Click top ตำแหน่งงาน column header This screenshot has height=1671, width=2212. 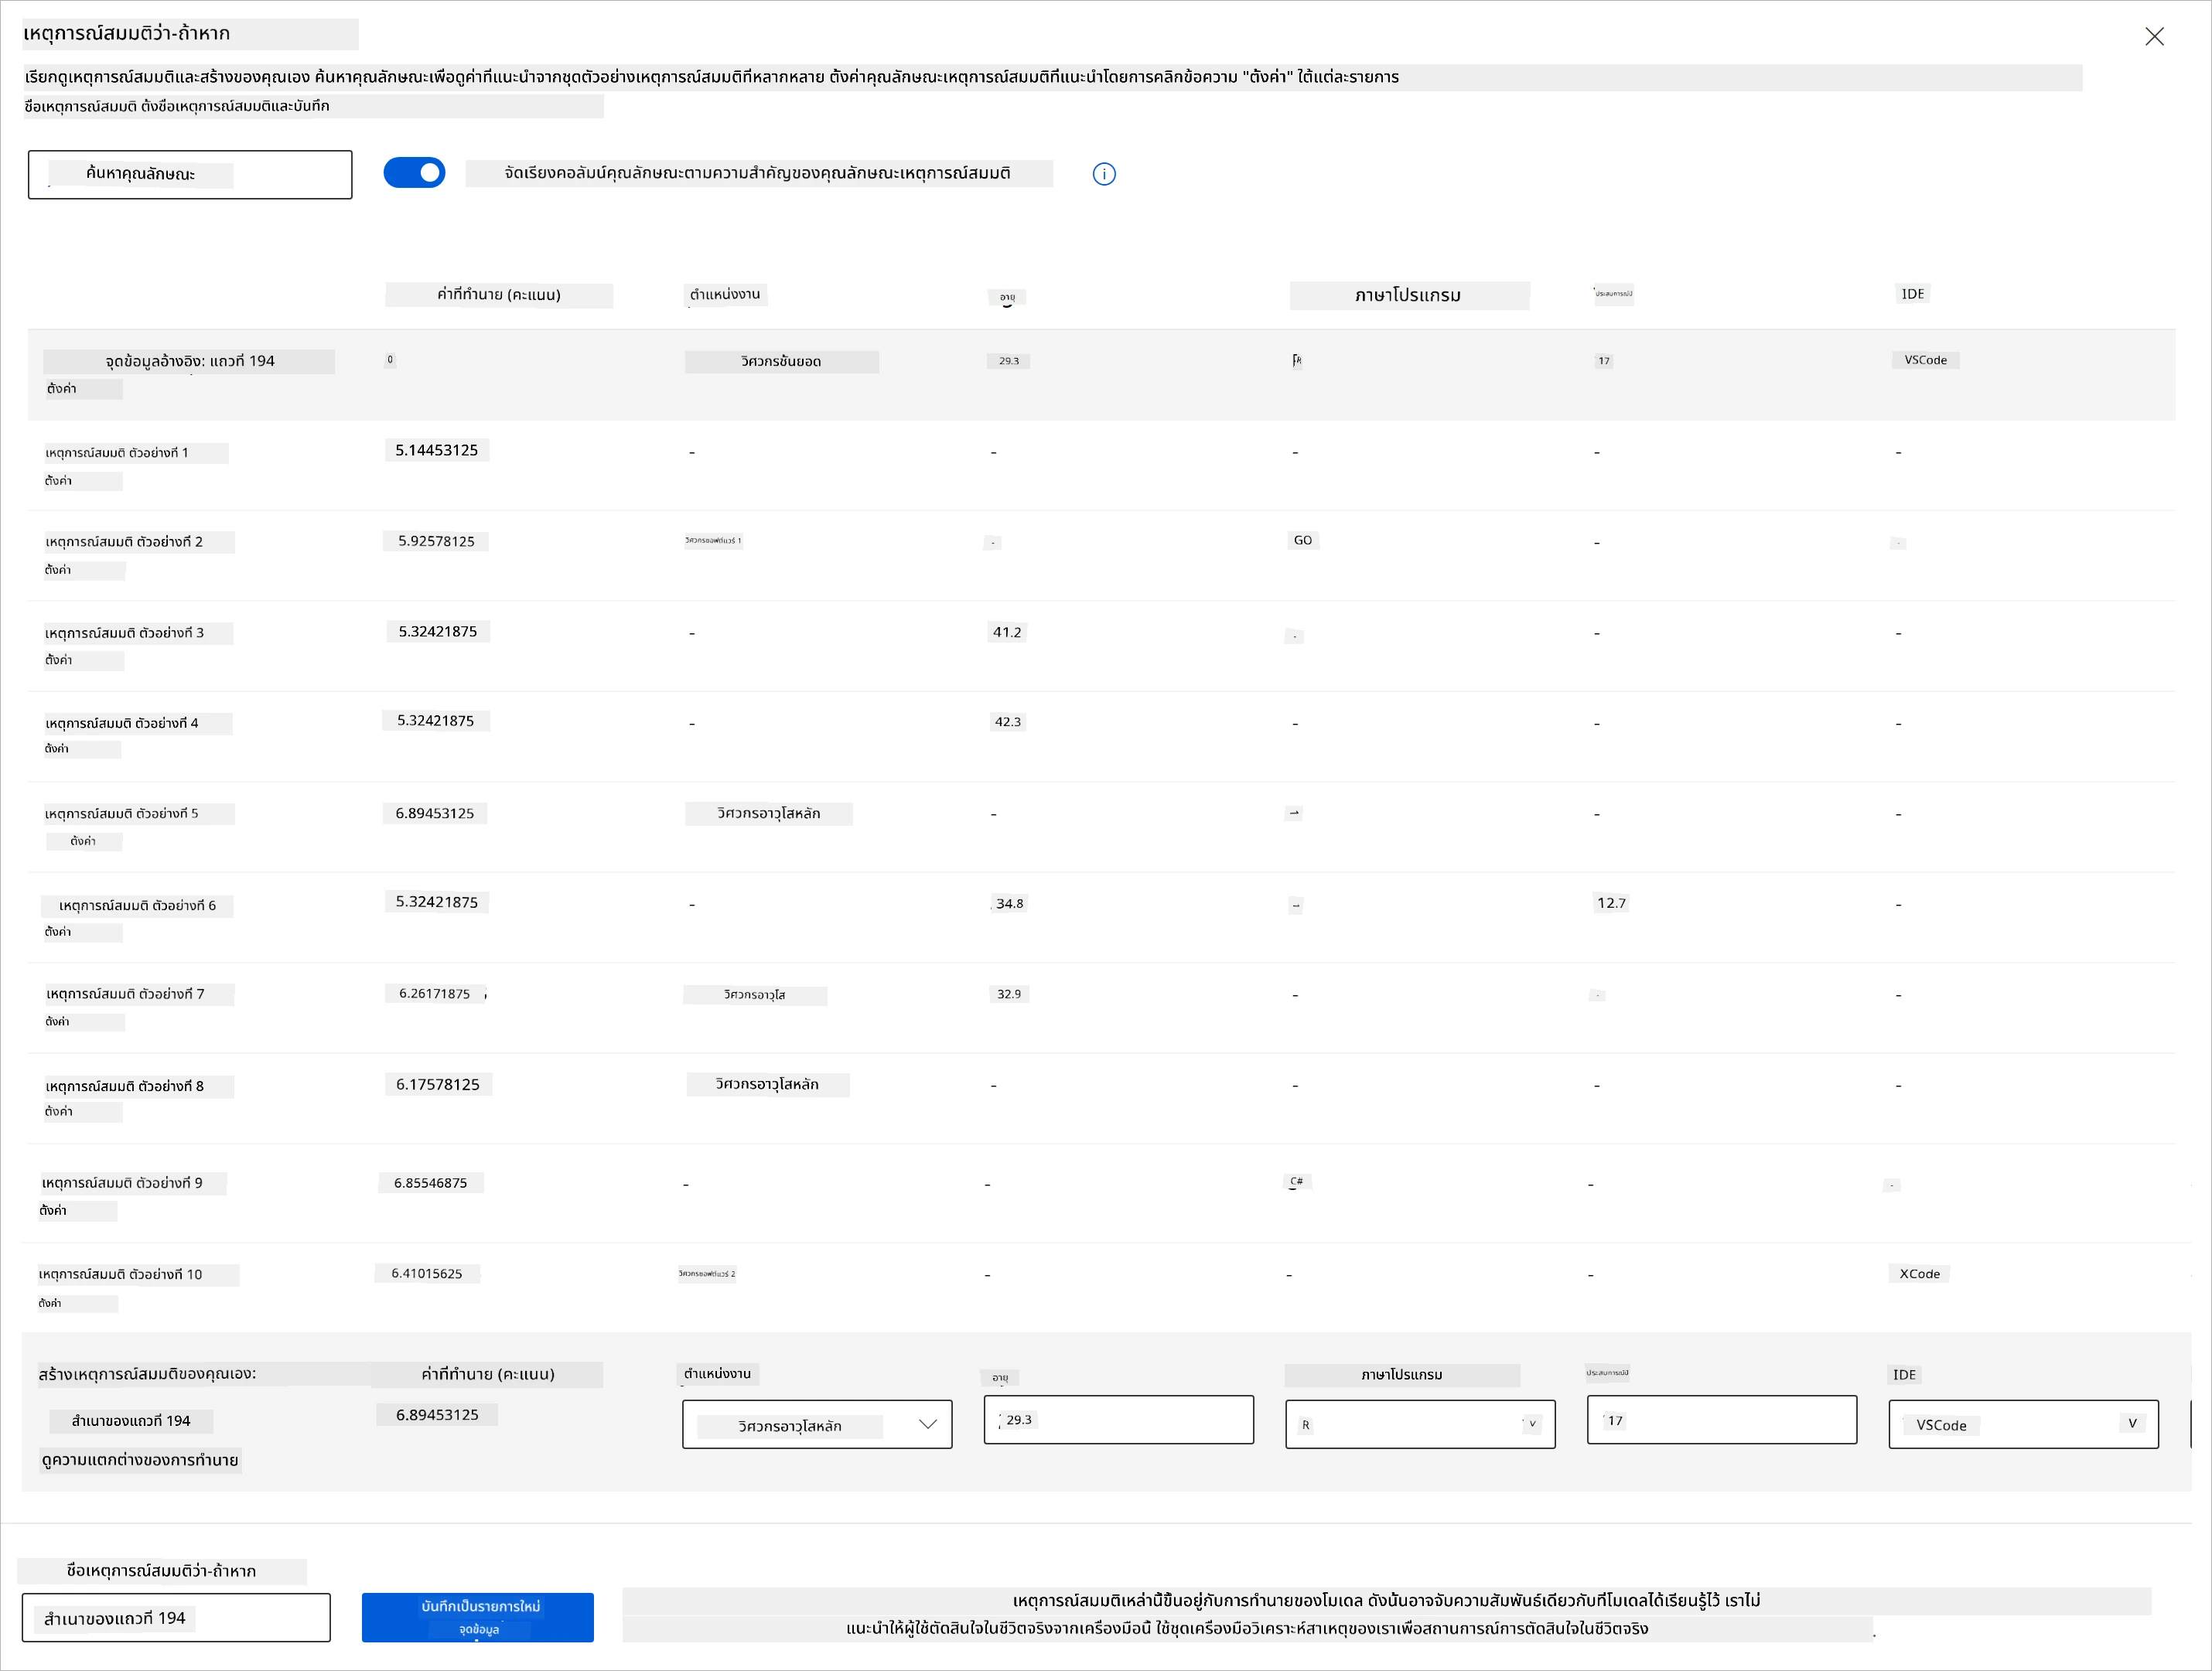click(725, 294)
